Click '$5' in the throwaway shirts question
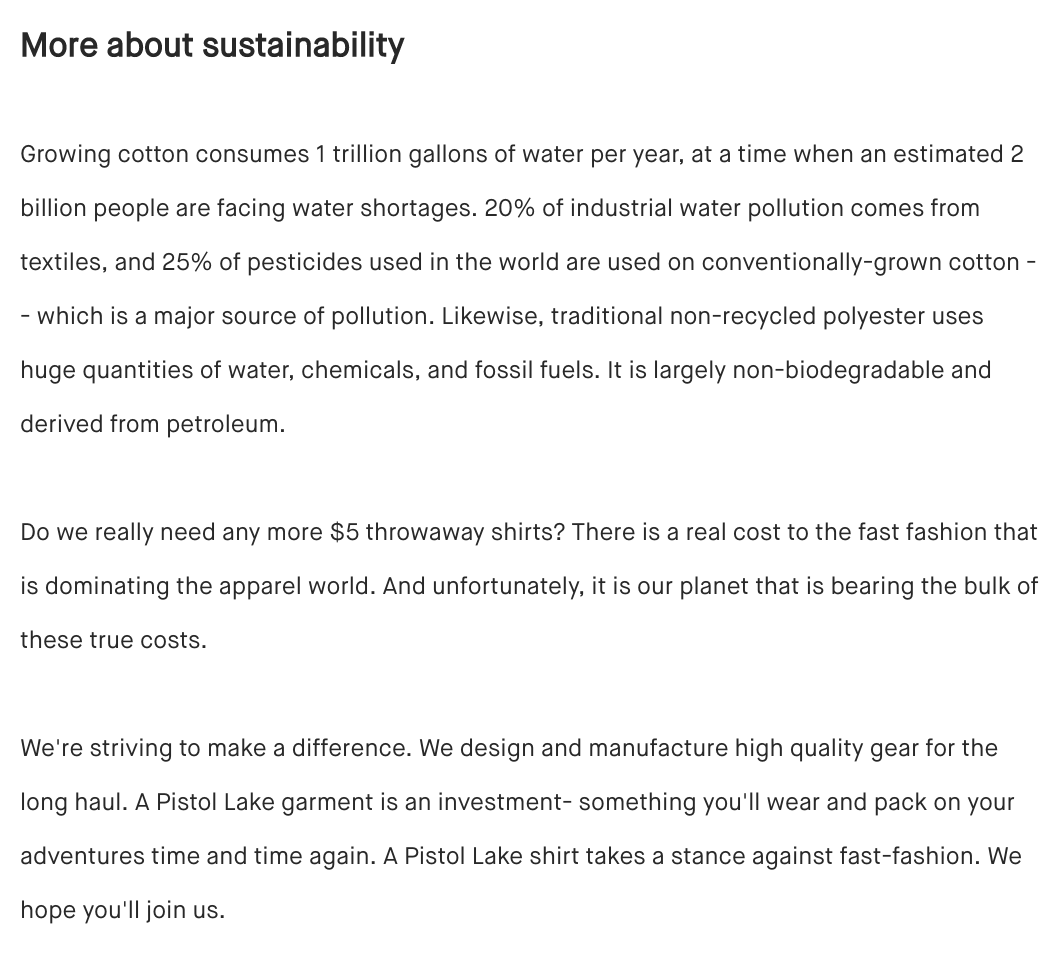 [x=345, y=533]
